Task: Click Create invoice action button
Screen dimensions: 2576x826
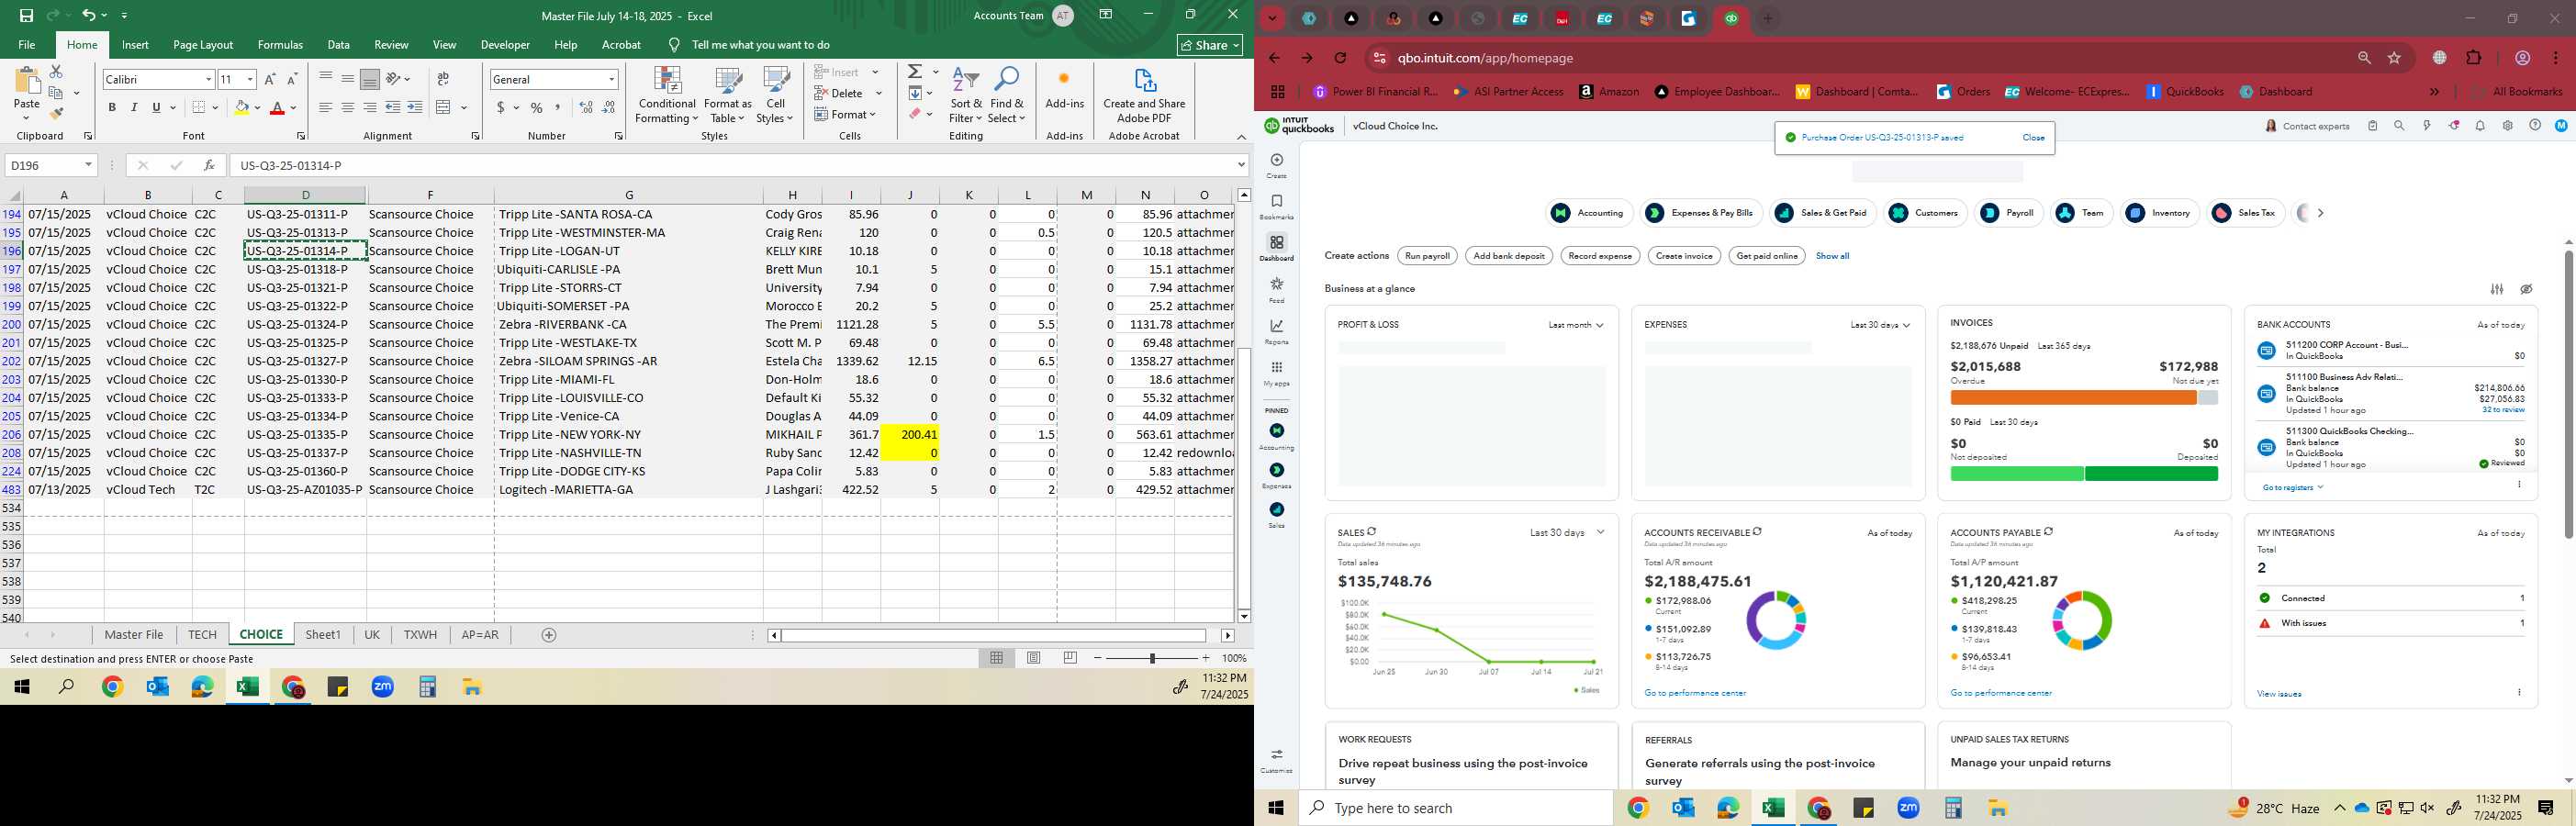Action: [x=1684, y=256]
